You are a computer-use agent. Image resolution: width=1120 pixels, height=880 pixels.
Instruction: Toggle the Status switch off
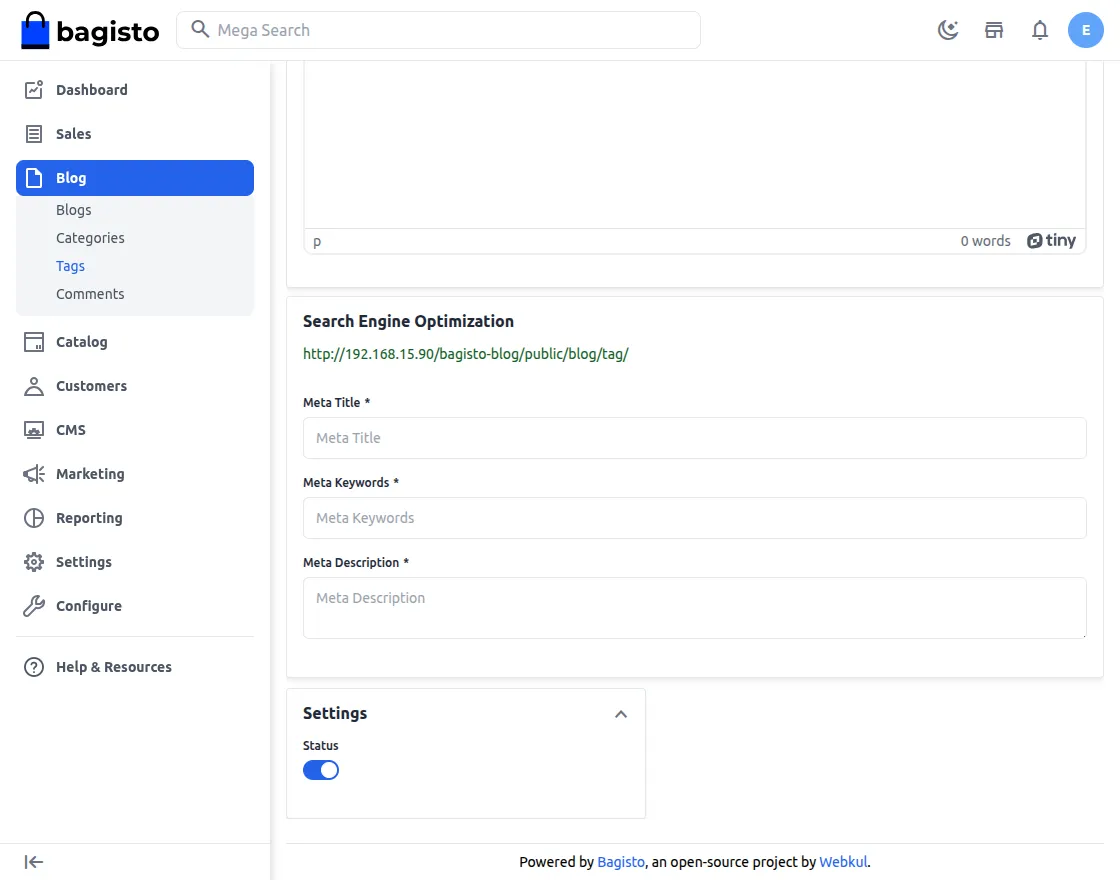[x=321, y=770]
